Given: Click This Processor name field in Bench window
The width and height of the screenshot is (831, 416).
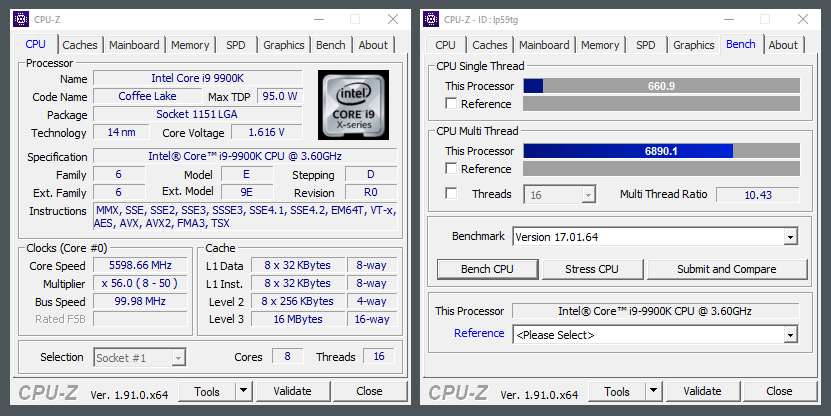Looking at the screenshot, I should (x=656, y=311).
